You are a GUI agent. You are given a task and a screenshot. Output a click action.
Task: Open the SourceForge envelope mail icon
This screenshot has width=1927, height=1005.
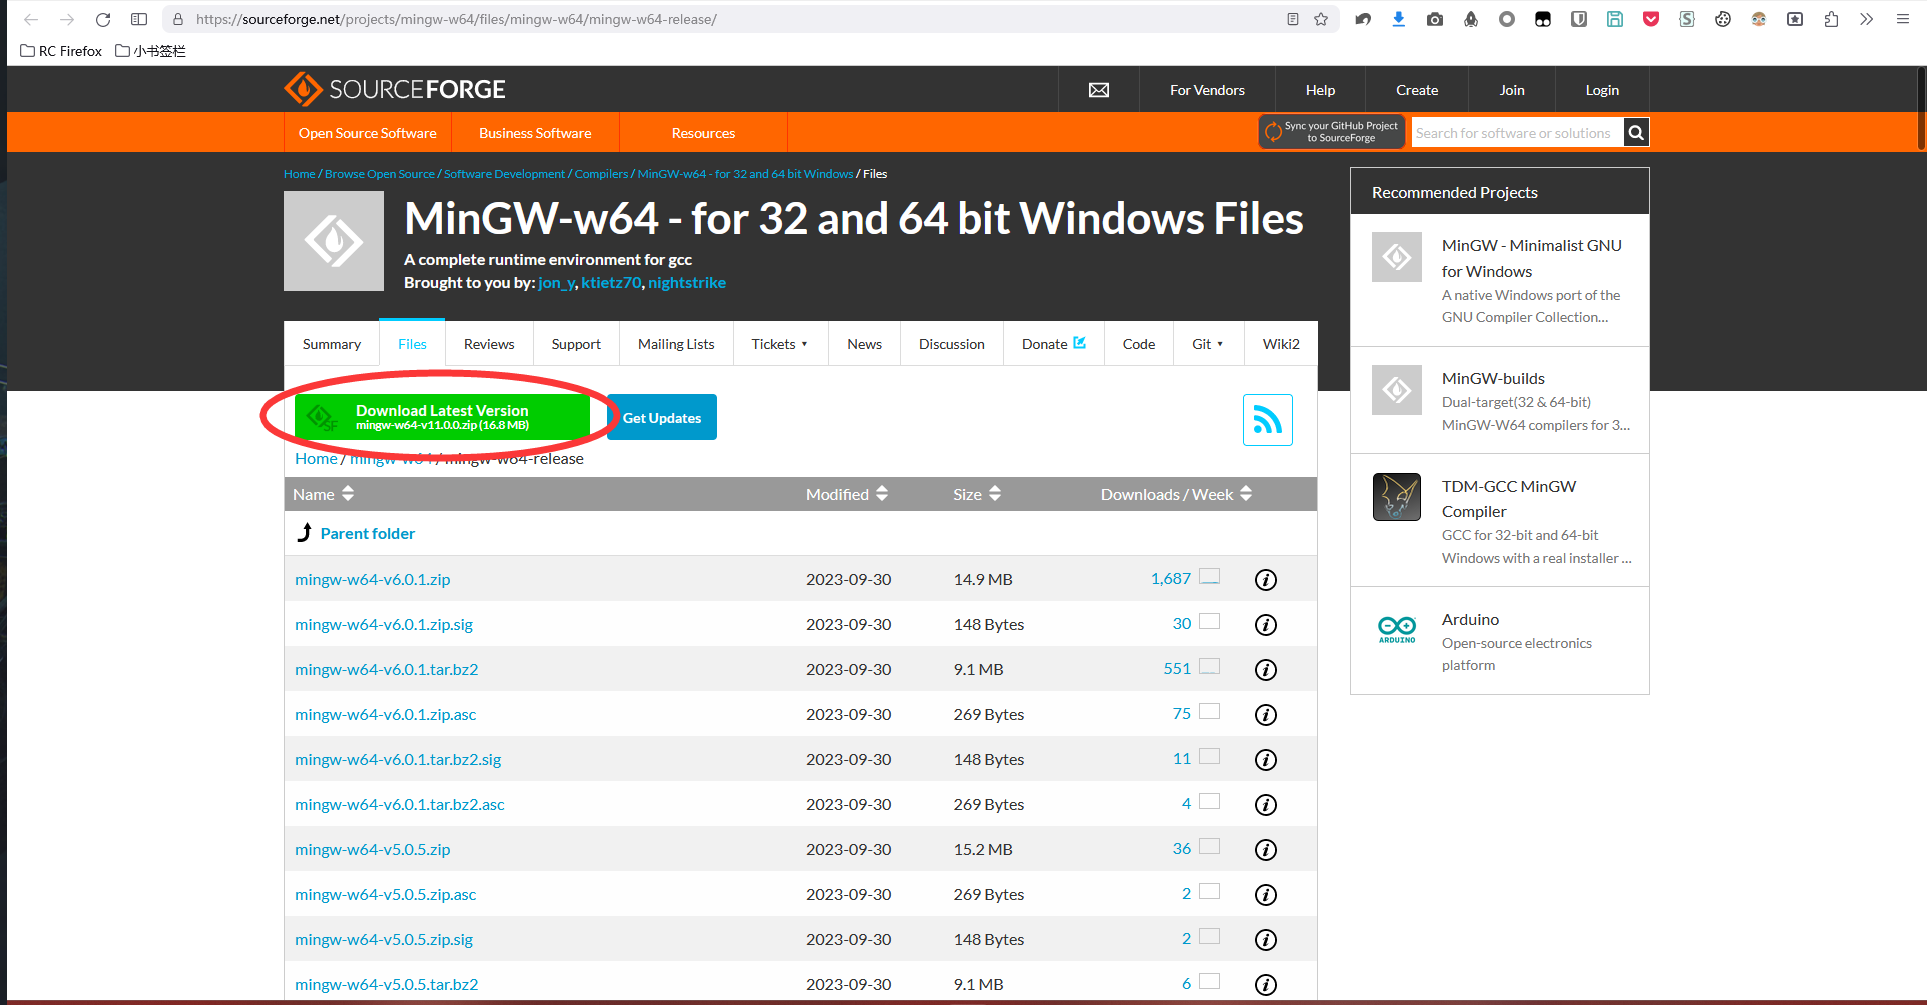1099,90
